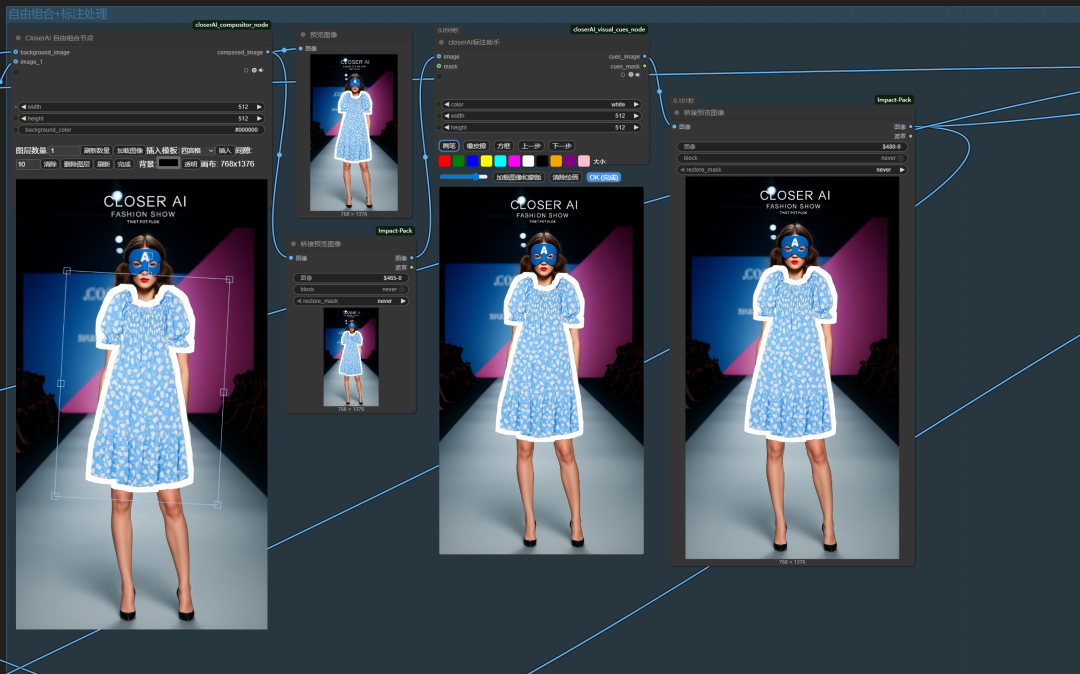
Task: Toggle the block switch in the middle 桥接预览图像 node
Action: [x=402, y=289]
